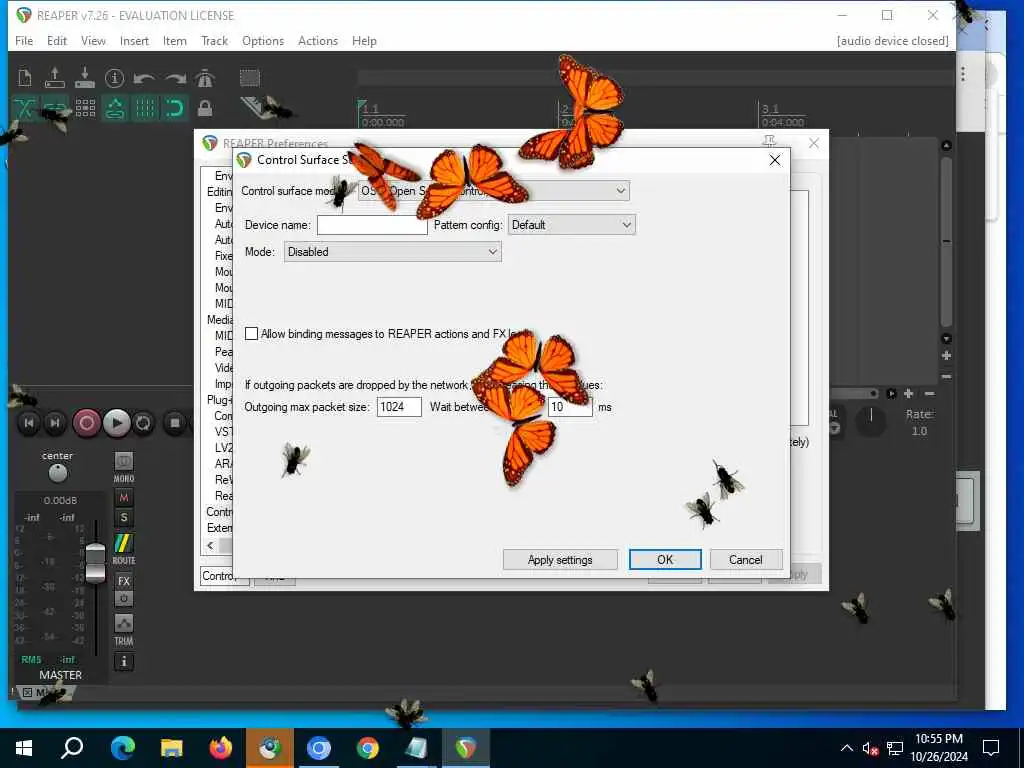Open master FX chain button

(123, 581)
